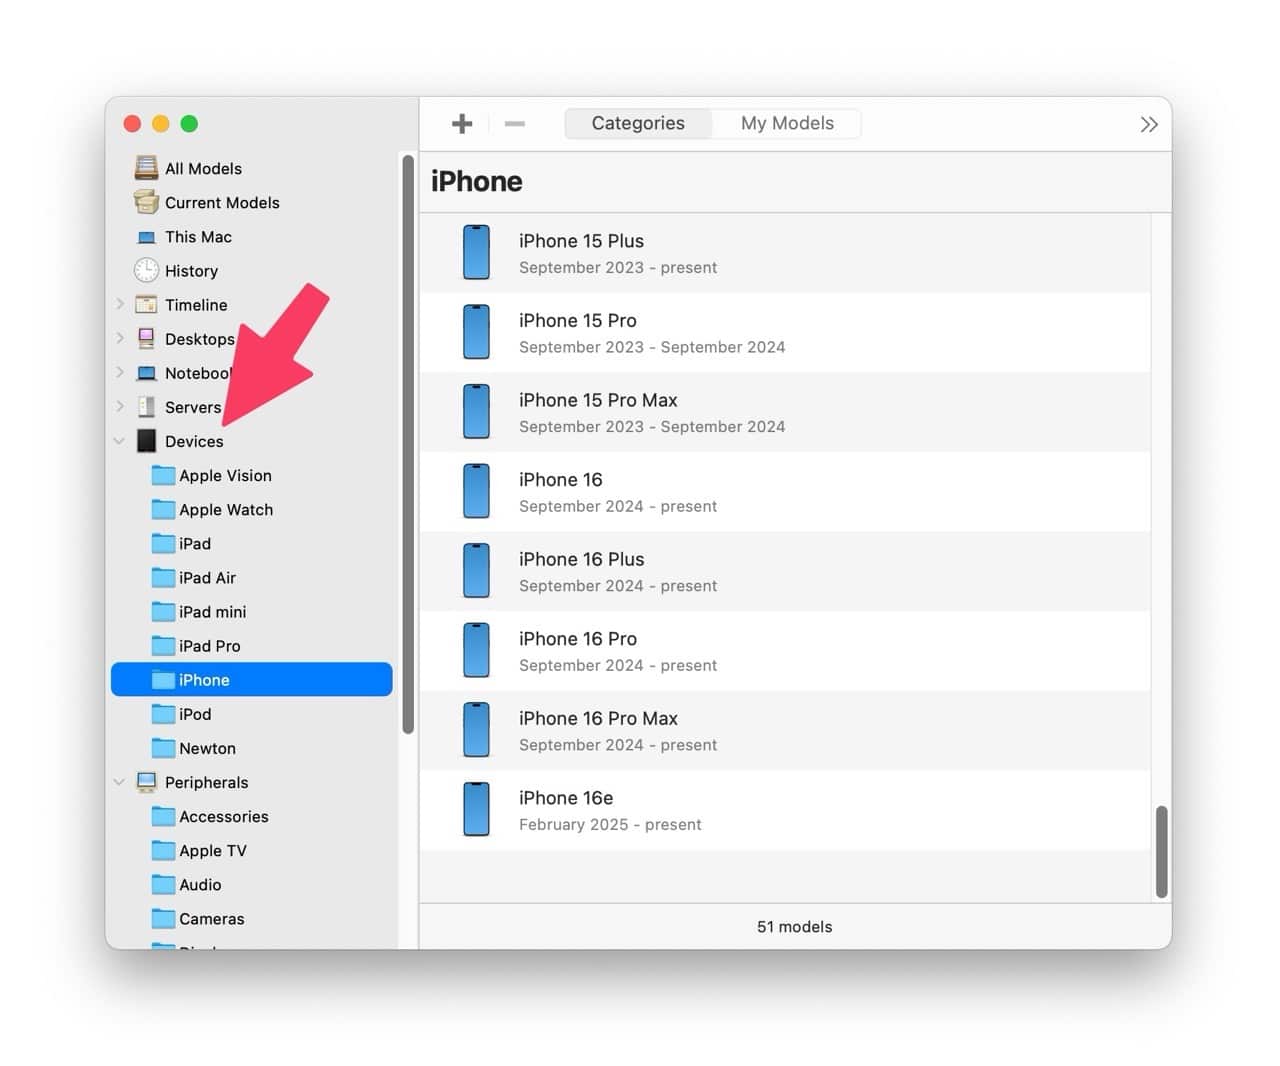The image size is (1280, 1066).
Task: Click the Apple Watch folder icon
Action: point(163,509)
